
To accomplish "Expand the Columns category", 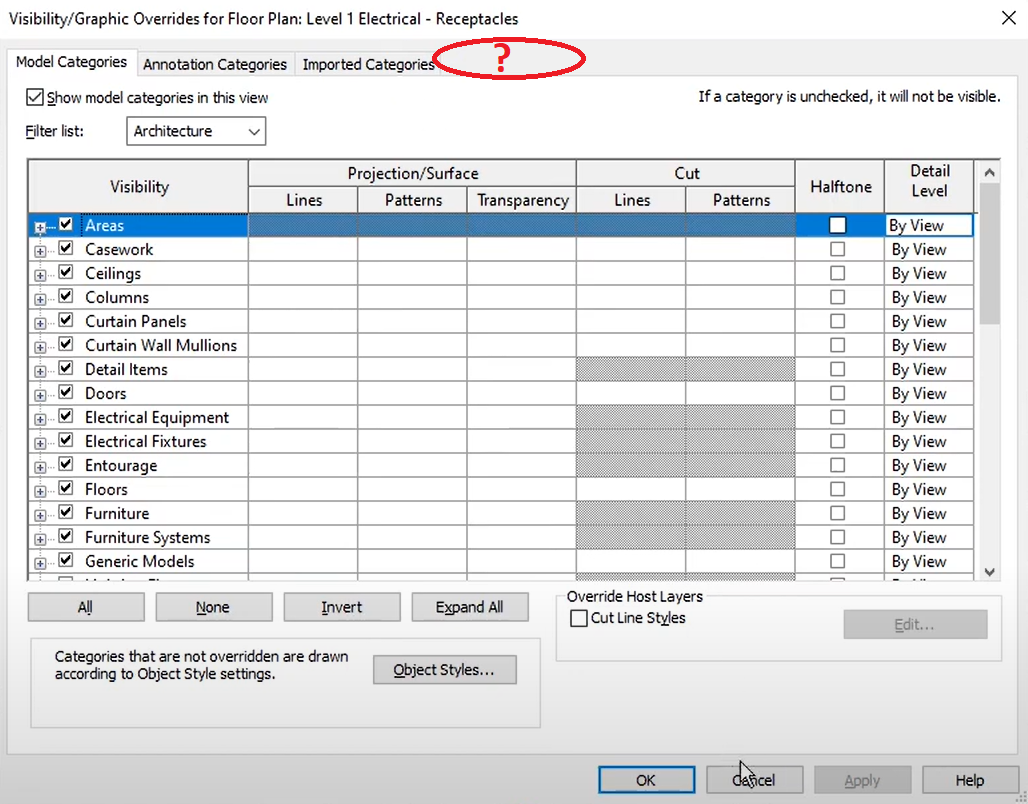I will [40, 299].
